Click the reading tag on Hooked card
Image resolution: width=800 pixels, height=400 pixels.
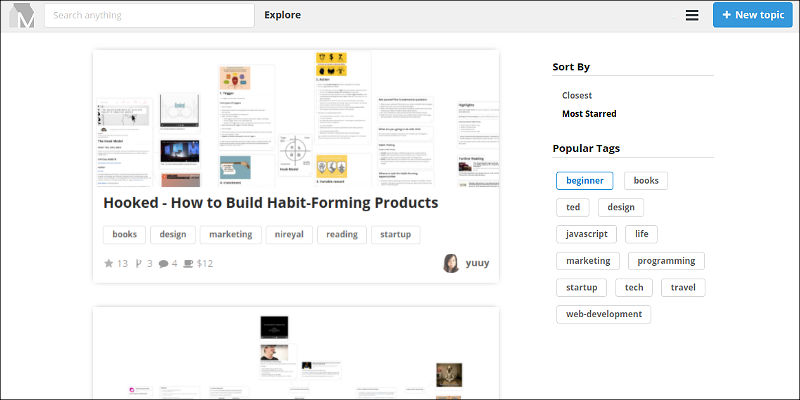tap(342, 235)
